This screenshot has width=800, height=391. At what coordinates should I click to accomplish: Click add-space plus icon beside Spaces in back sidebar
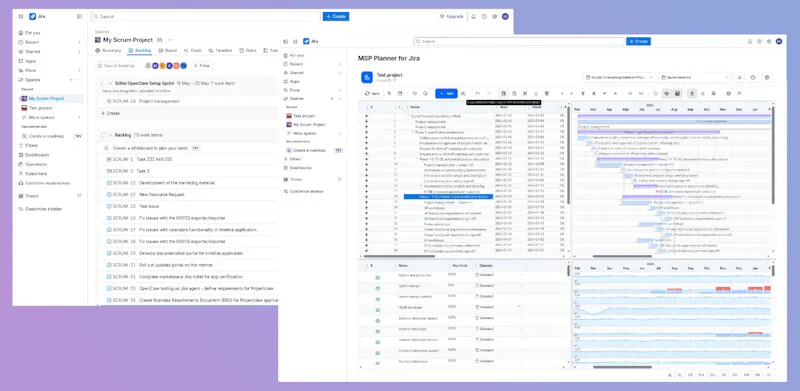tap(71, 80)
